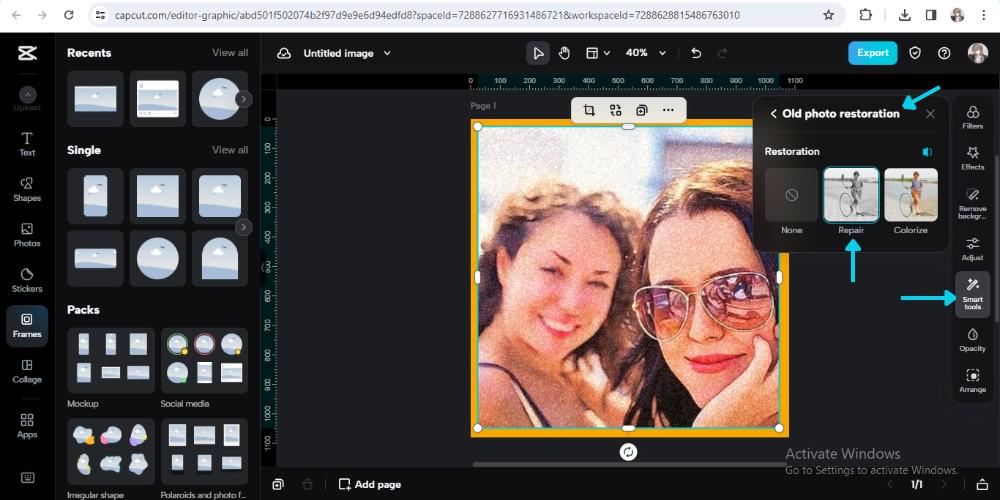The width and height of the screenshot is (1000, 500).
Task: Select None restoration option
Action: click(x=791, y=195)
